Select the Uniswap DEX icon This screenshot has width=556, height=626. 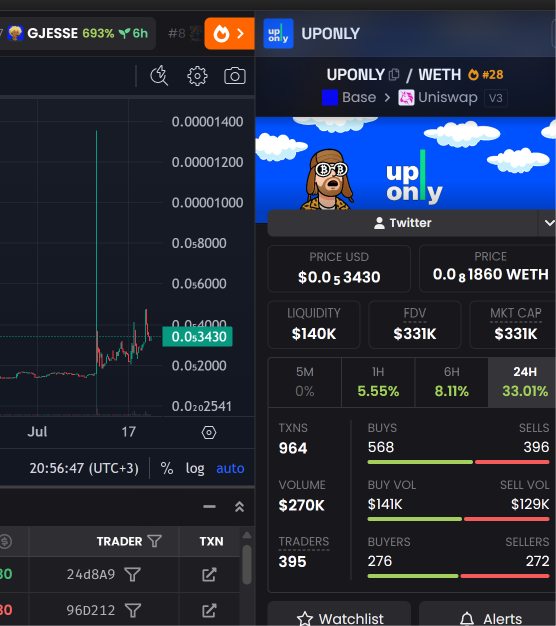coord(406,98)
